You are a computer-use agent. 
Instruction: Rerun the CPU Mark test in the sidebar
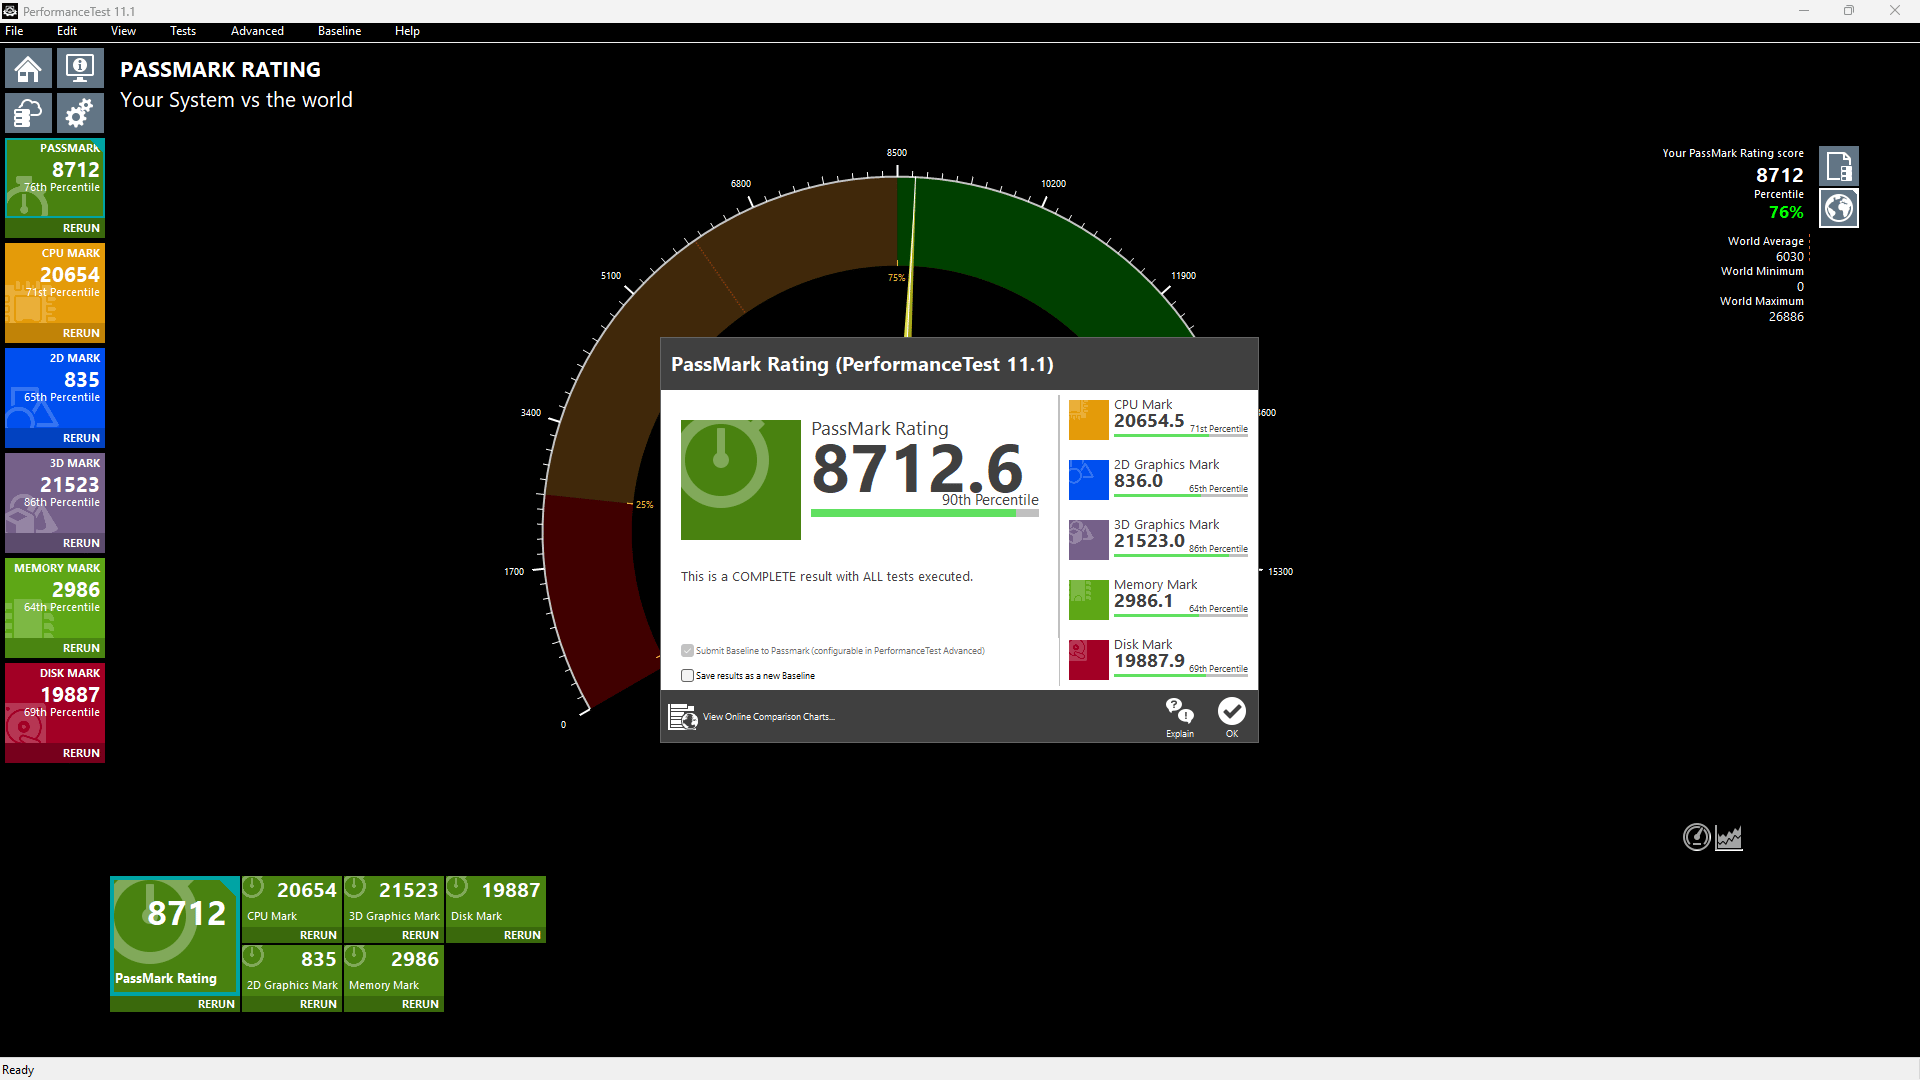click(81, 333)
